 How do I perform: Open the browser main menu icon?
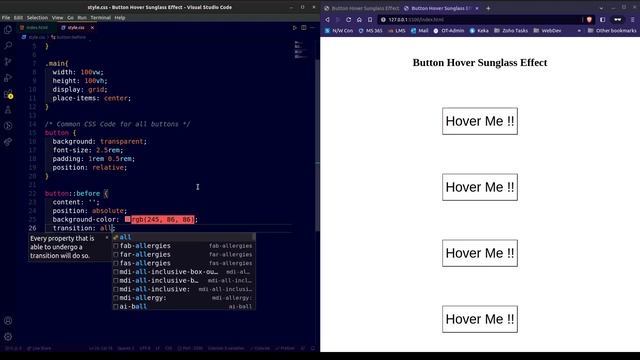coord(633,20)
